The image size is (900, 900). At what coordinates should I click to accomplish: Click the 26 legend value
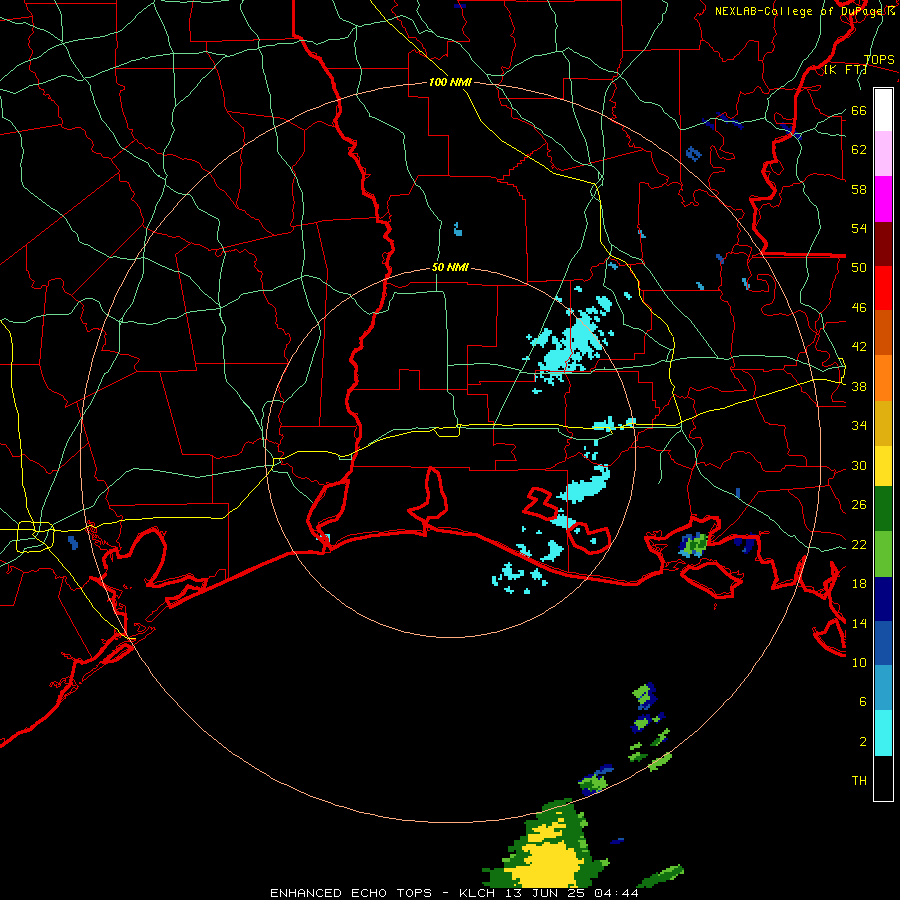click(x=859, y=505)
